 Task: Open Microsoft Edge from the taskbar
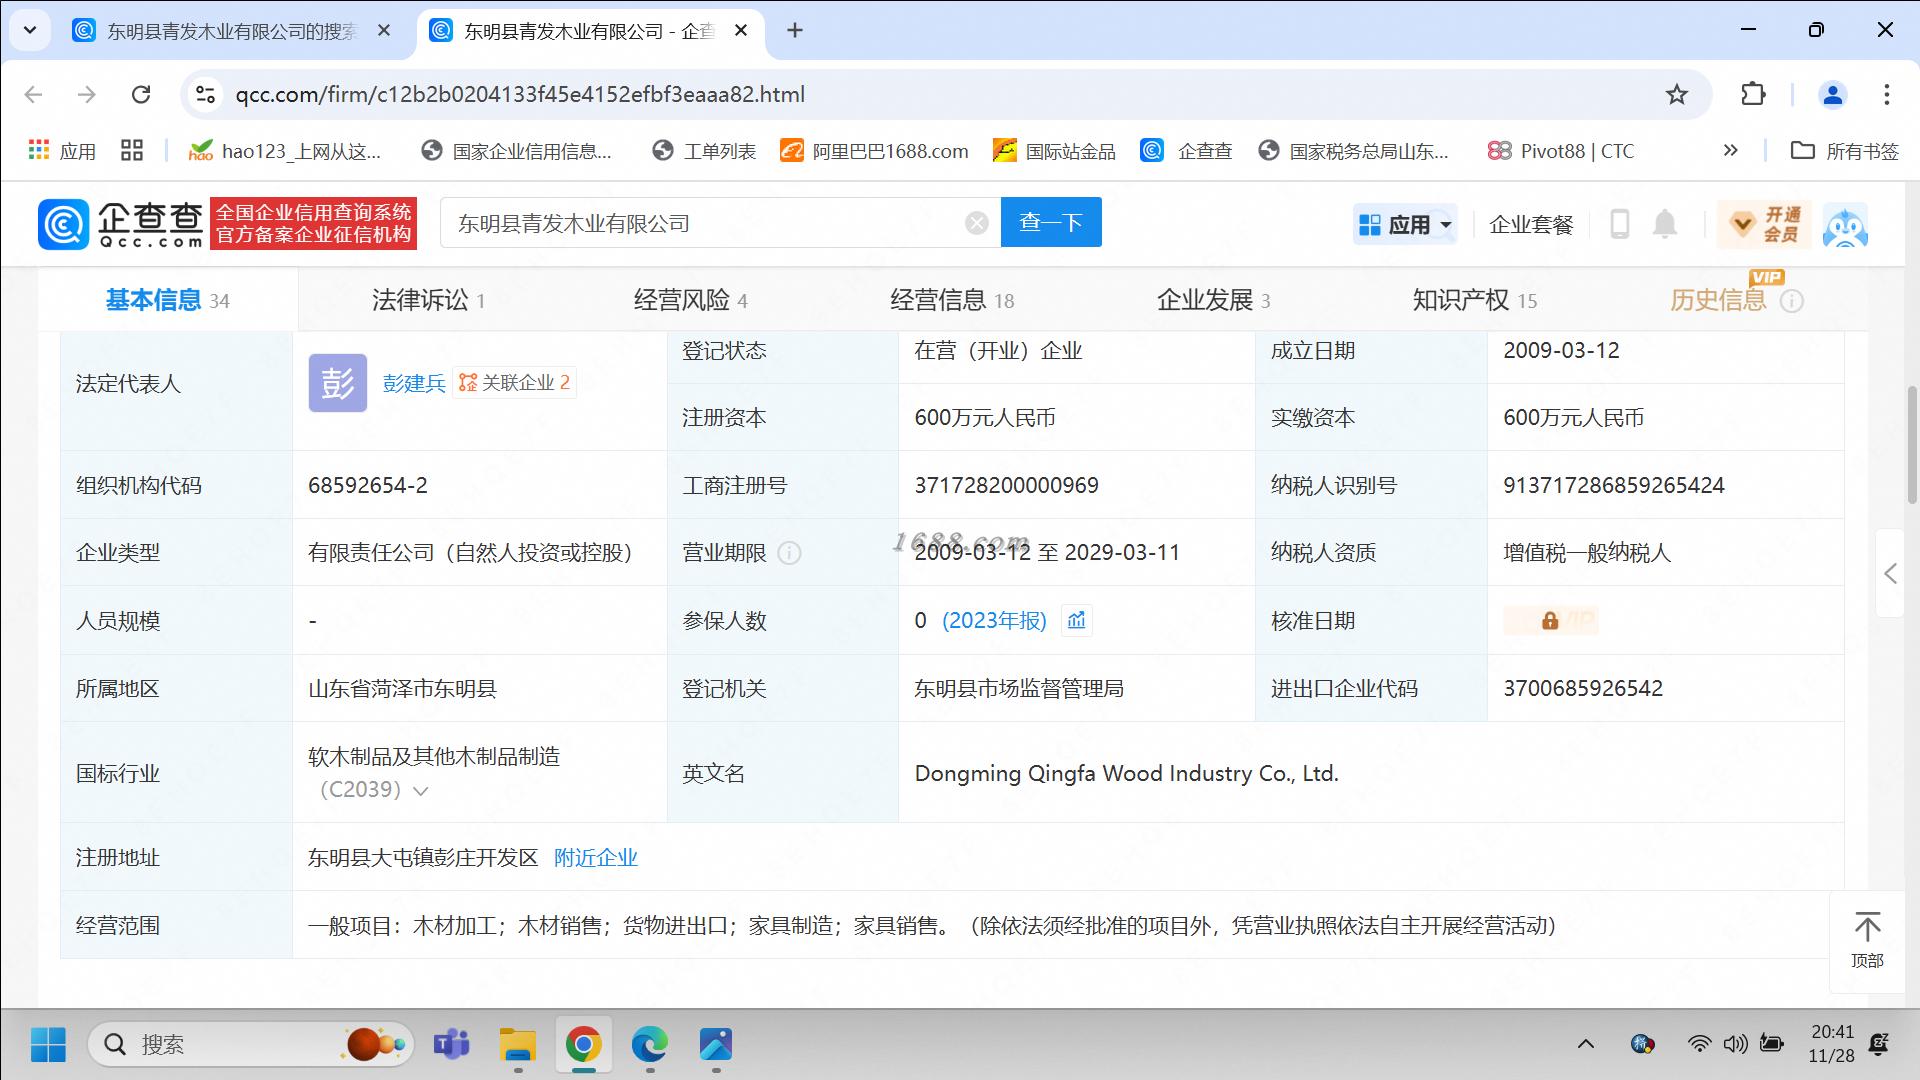point(650,1045)
